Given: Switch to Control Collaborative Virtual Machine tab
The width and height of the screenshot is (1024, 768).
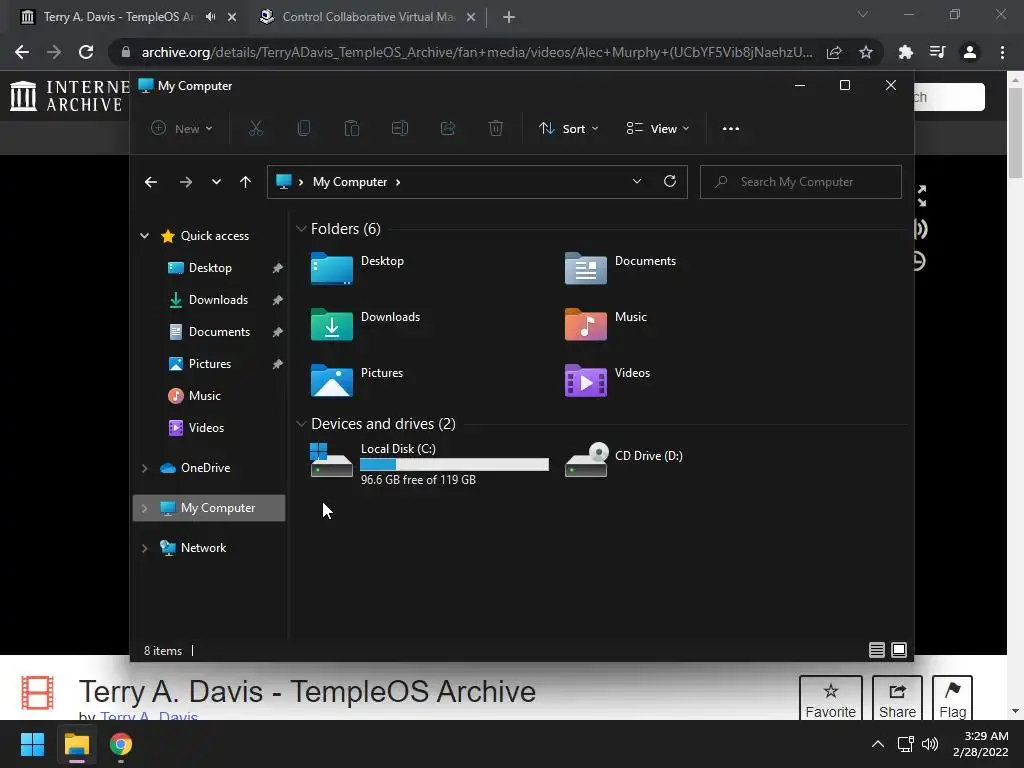Looking at the screenshot, I should pos(366,17).
